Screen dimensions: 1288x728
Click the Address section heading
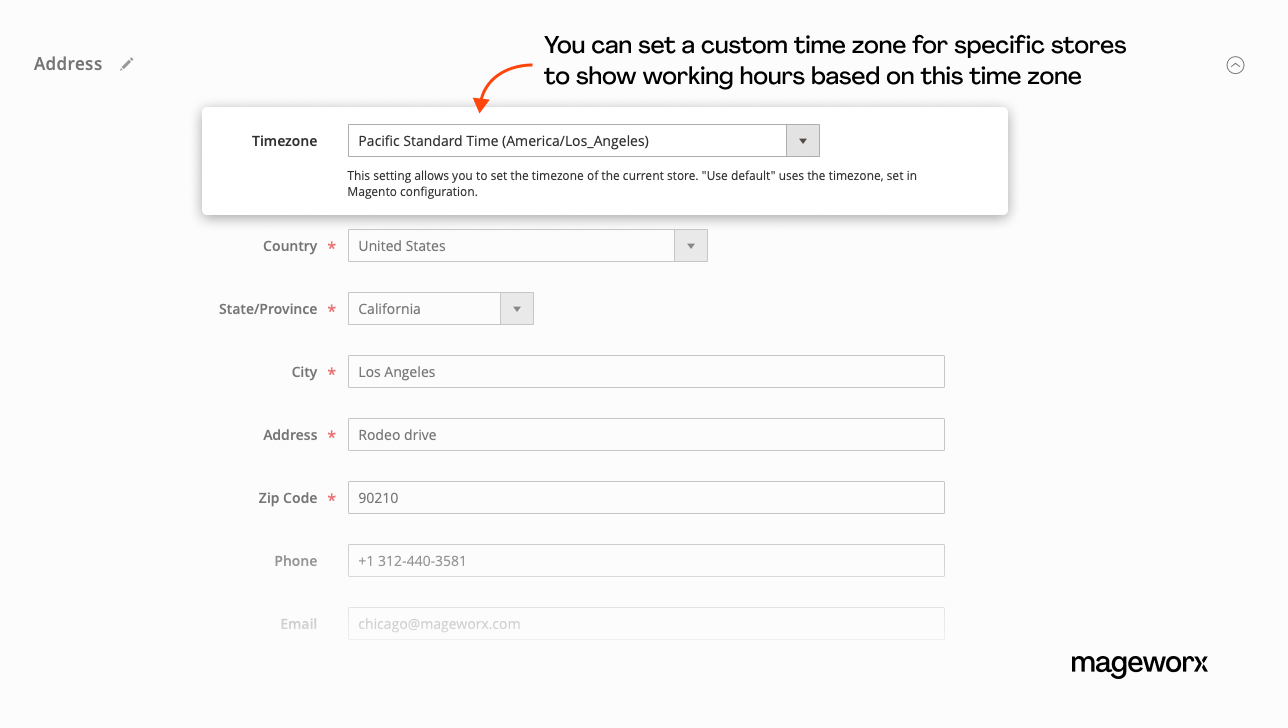[68, 64]
